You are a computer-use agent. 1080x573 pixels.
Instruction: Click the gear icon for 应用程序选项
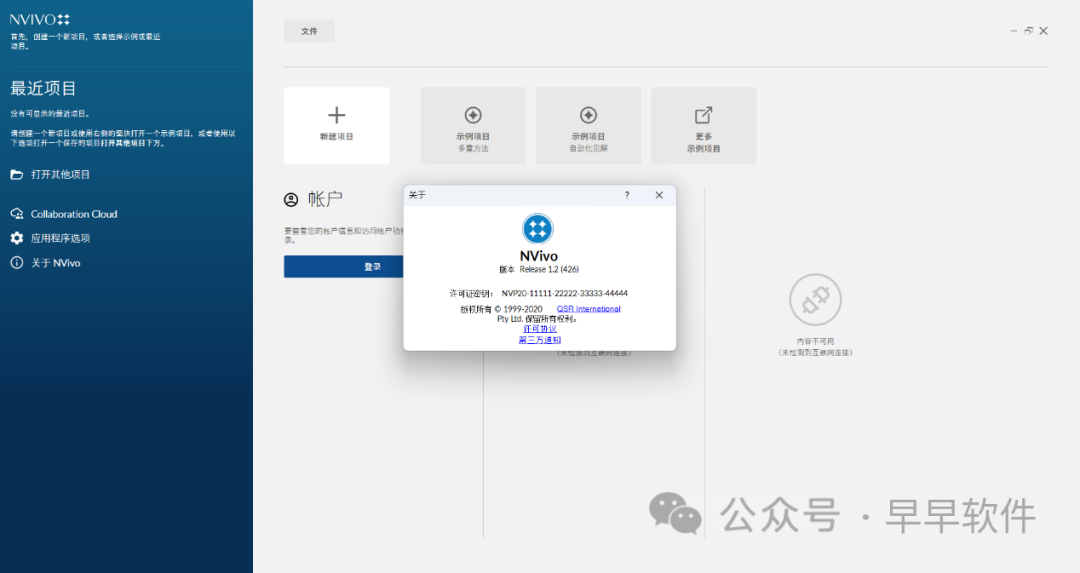16,238
